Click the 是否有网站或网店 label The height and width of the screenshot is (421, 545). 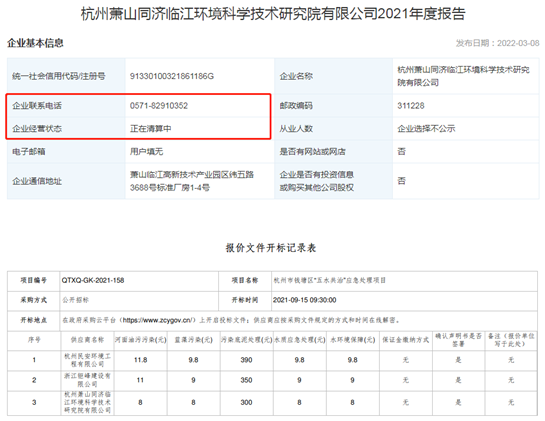coord(312,152)
